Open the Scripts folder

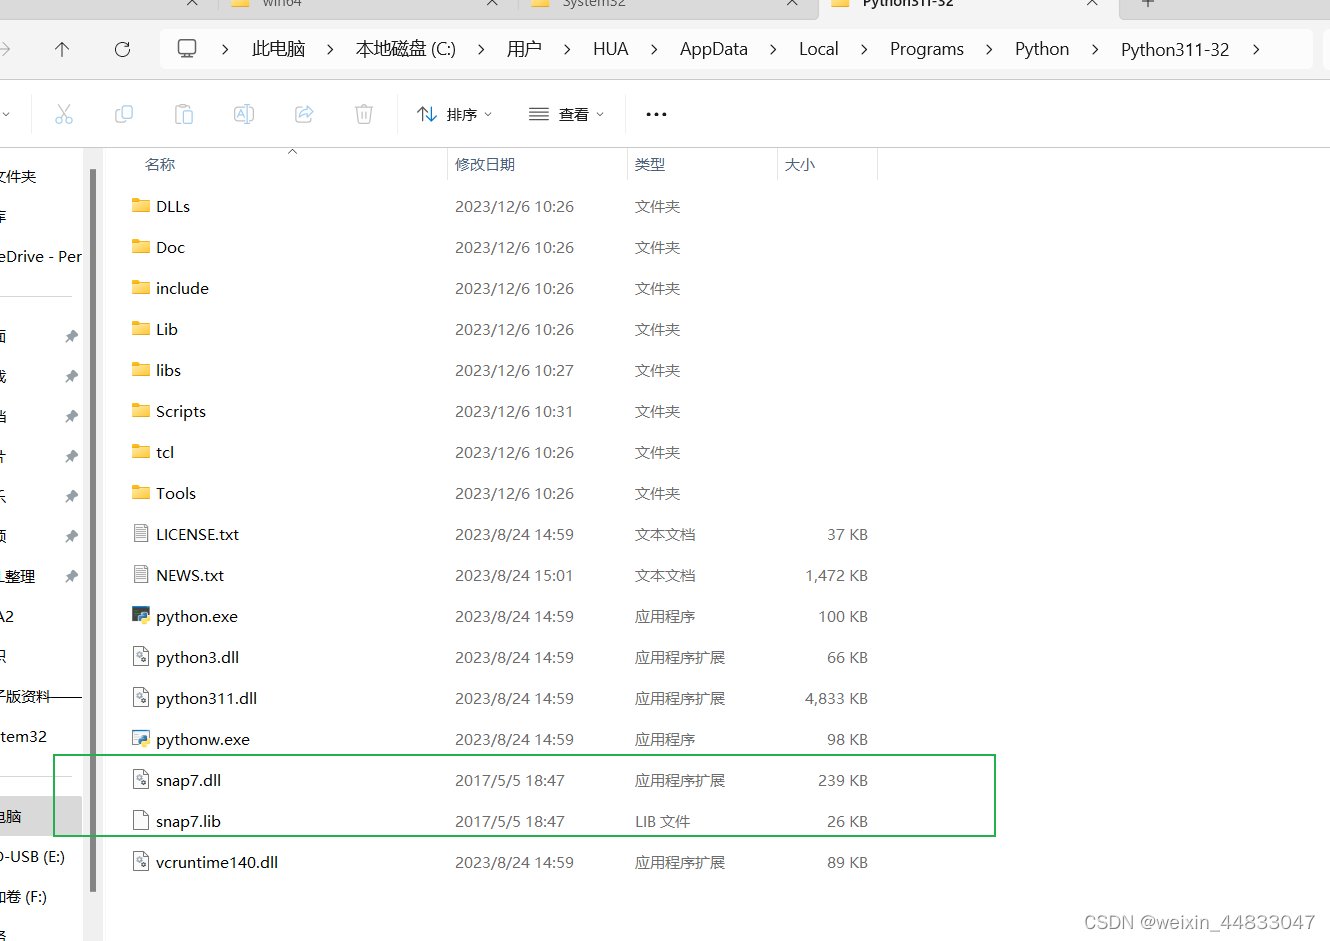(181, 411)
